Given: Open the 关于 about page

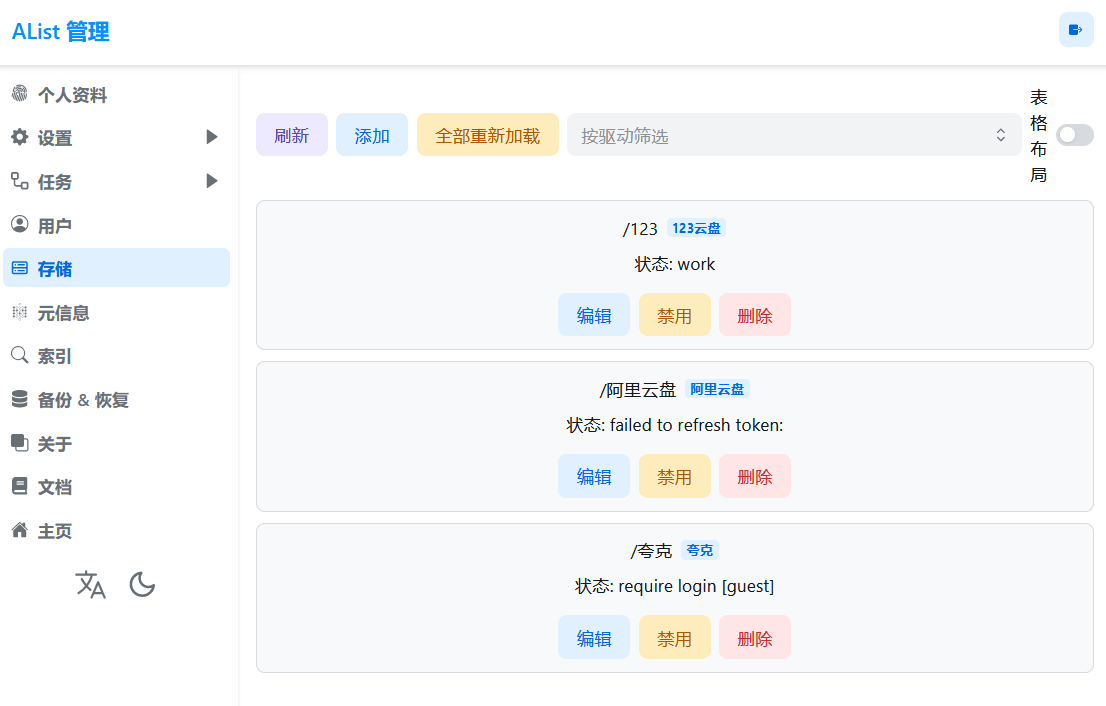Looking at the screenshot, I should coord(50,443).
